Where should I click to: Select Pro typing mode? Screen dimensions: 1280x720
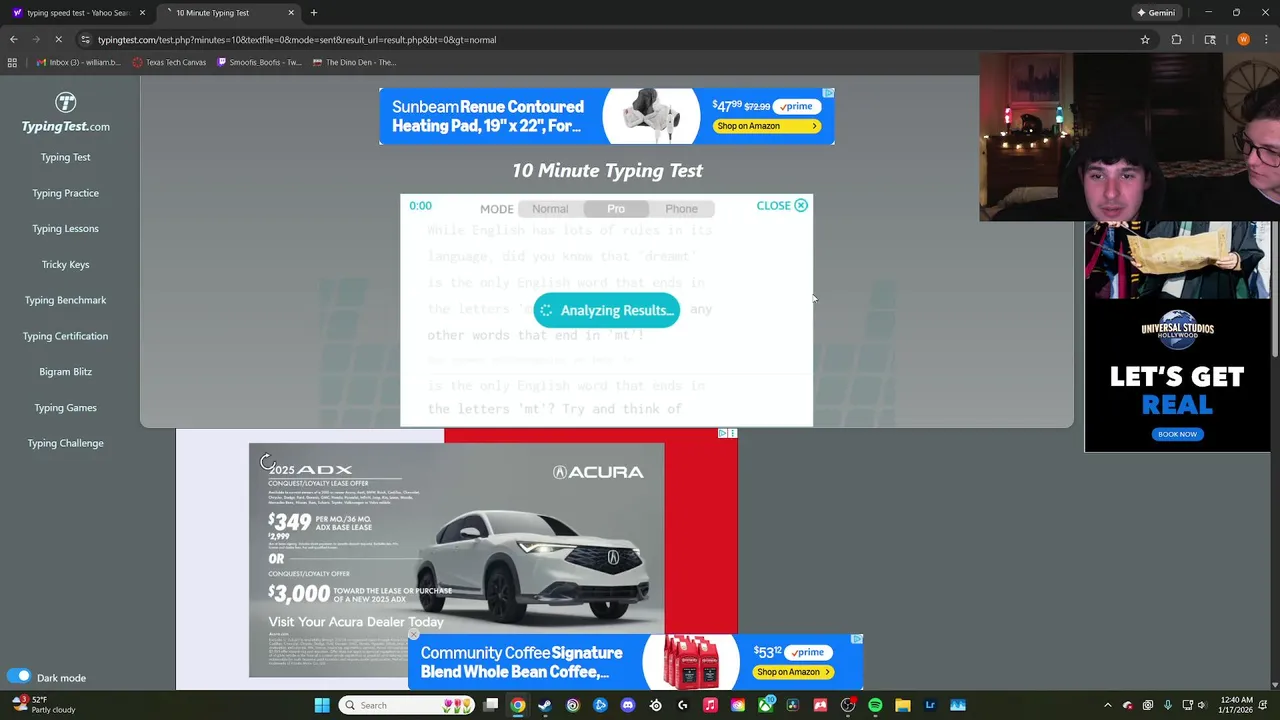pos(616,209)
